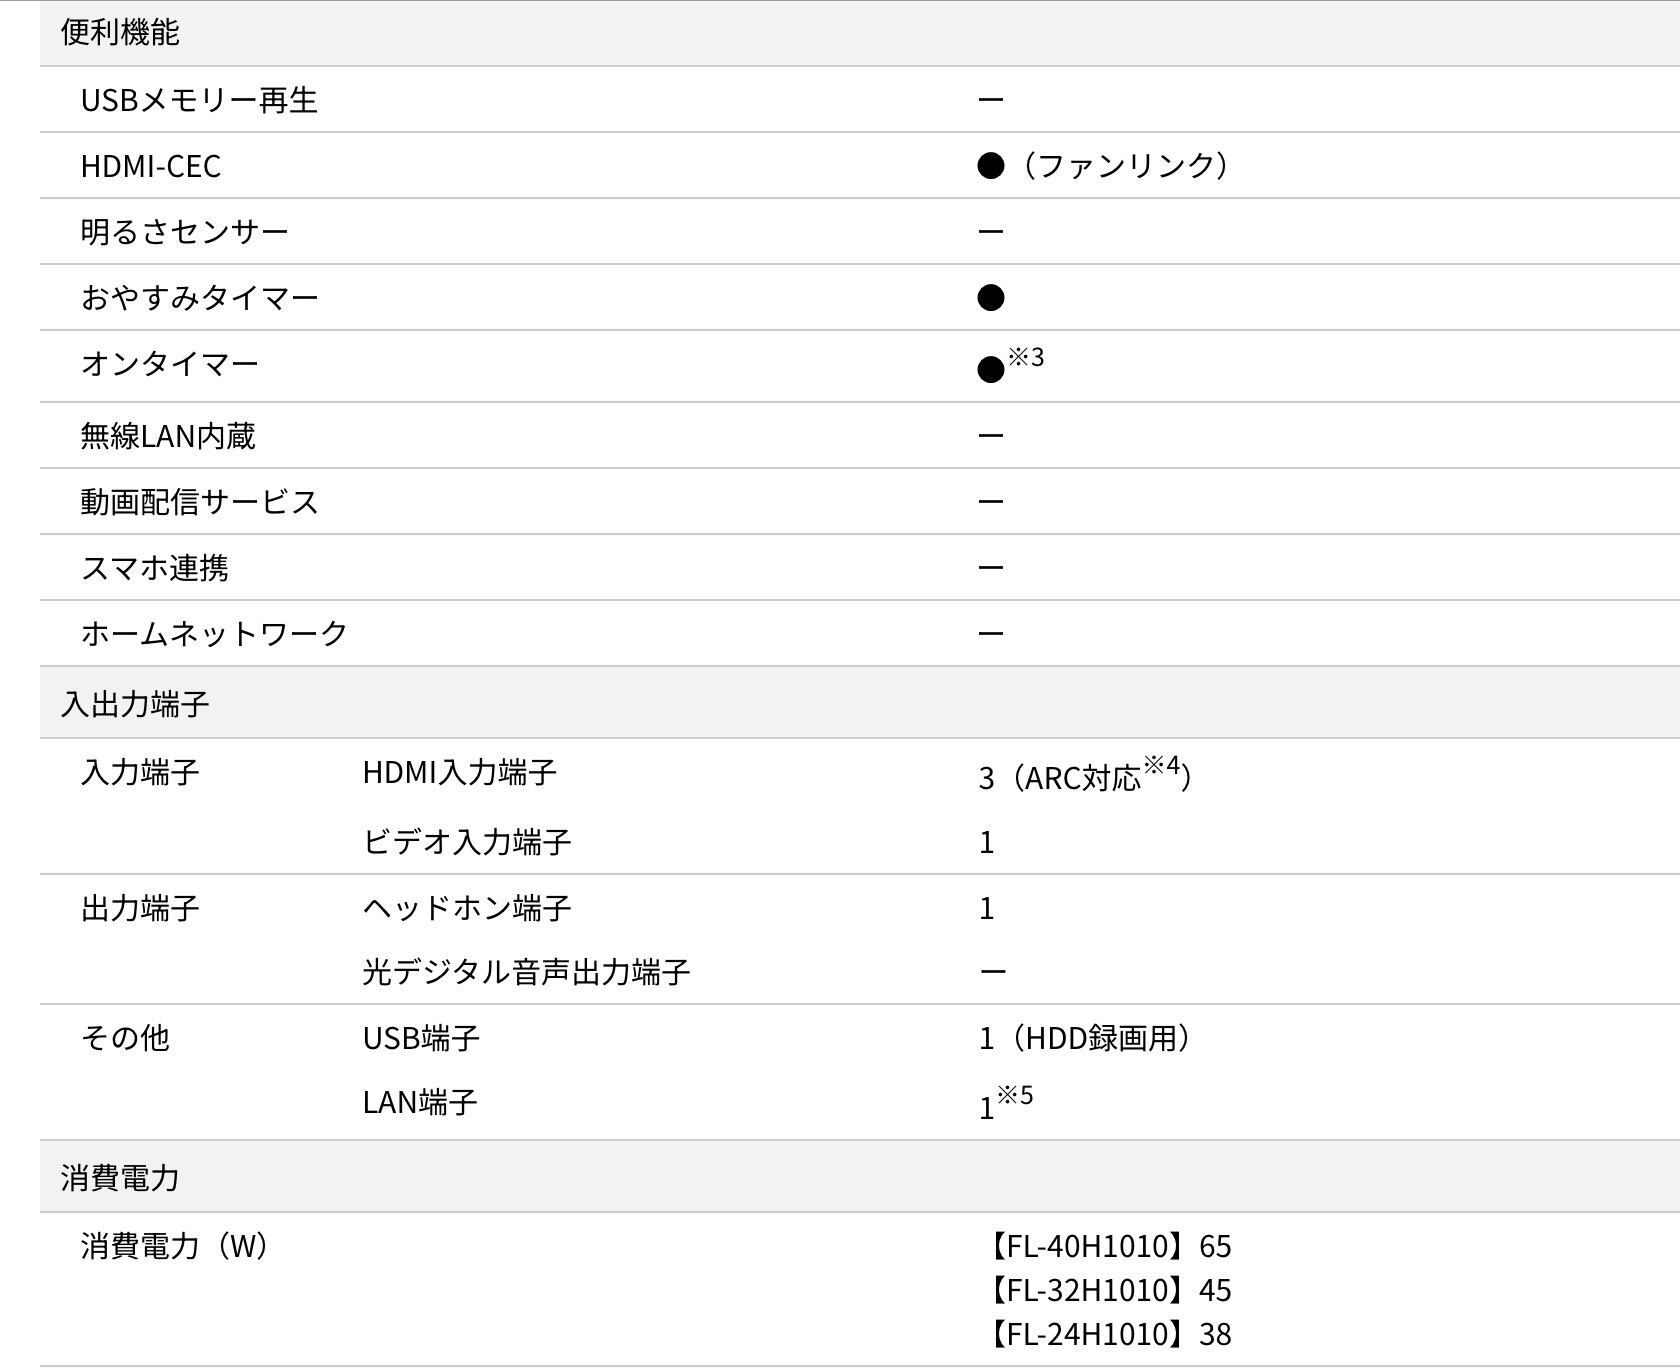Image resolution: width=1680 pixels, height=1369 pixels.
Task: Select the 【FL-40H1010】65 power value
Action: tap(1108, 1246)
